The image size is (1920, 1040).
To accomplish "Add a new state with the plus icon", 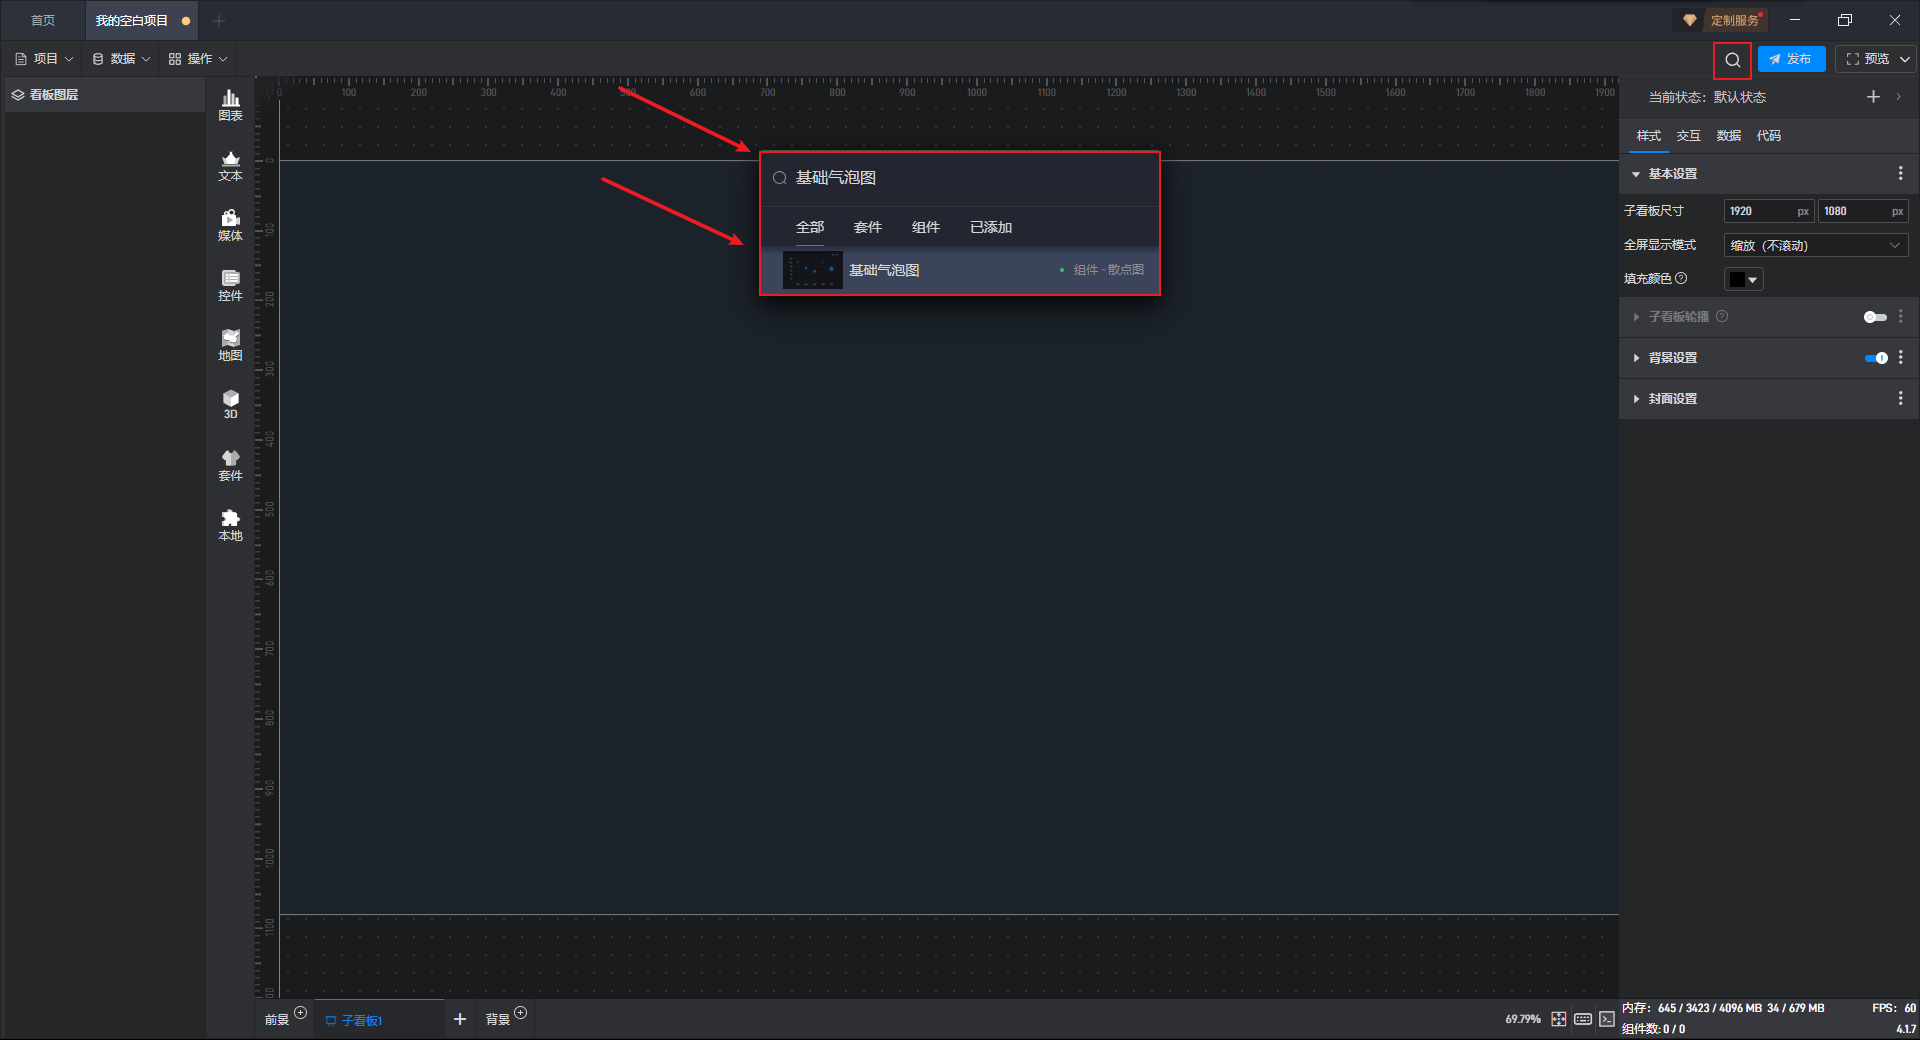I will pos(1873,97).
